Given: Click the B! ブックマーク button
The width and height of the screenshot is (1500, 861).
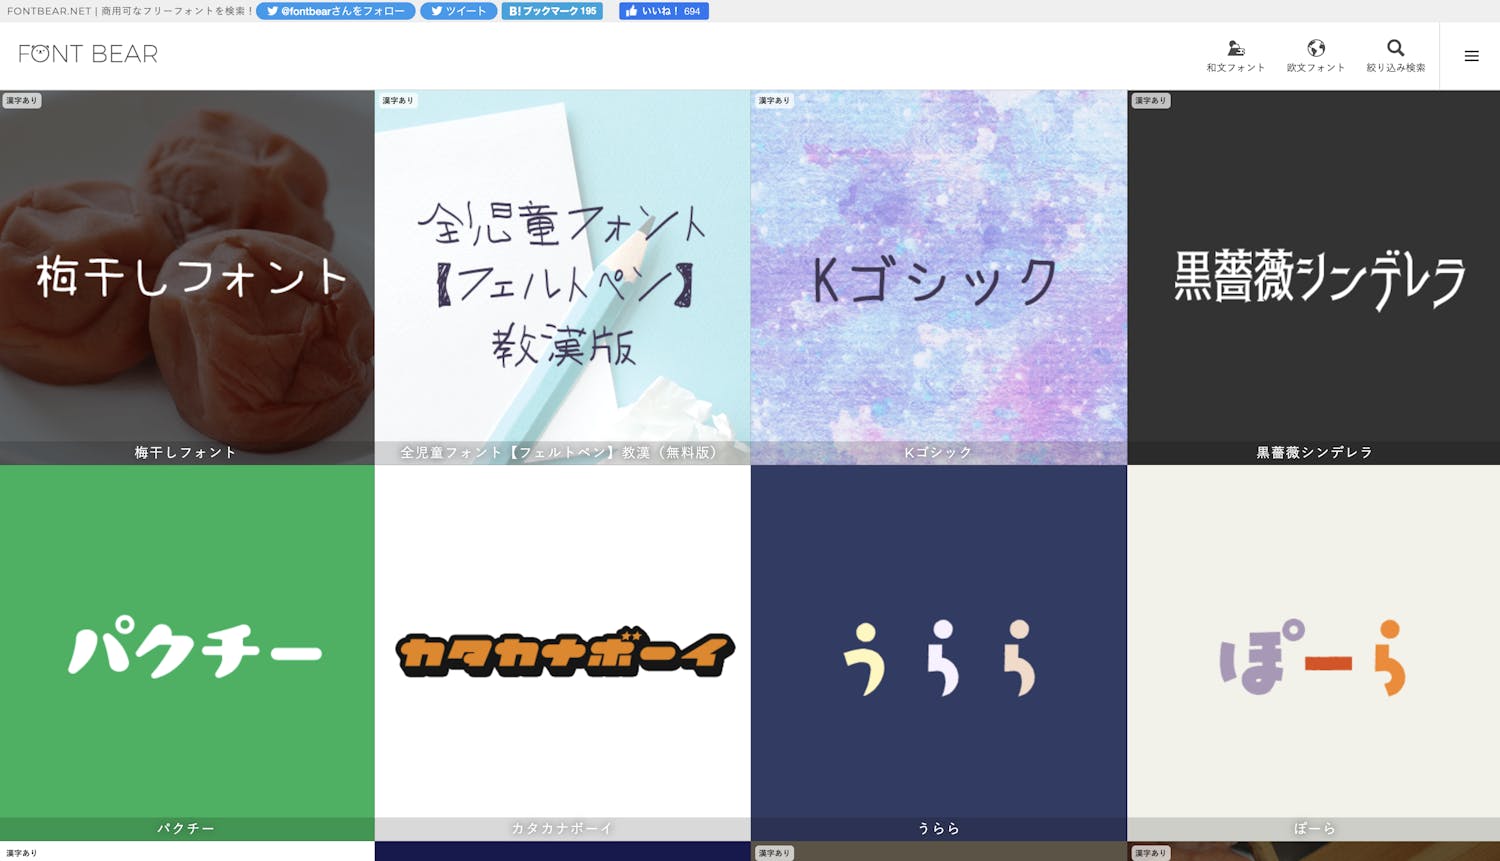Looking at the screenshot, I should coord(552,11).
